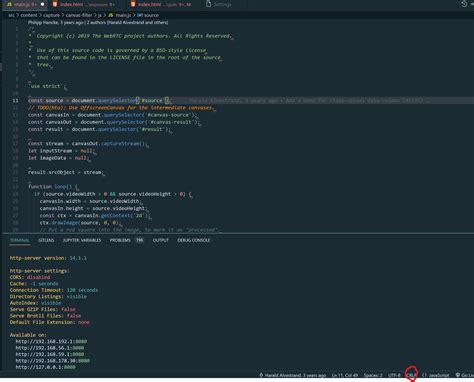Click the Copyright 2019 WebRTC comment line
Viewport: 474px width, 382px height.
(x=131, y=36)
